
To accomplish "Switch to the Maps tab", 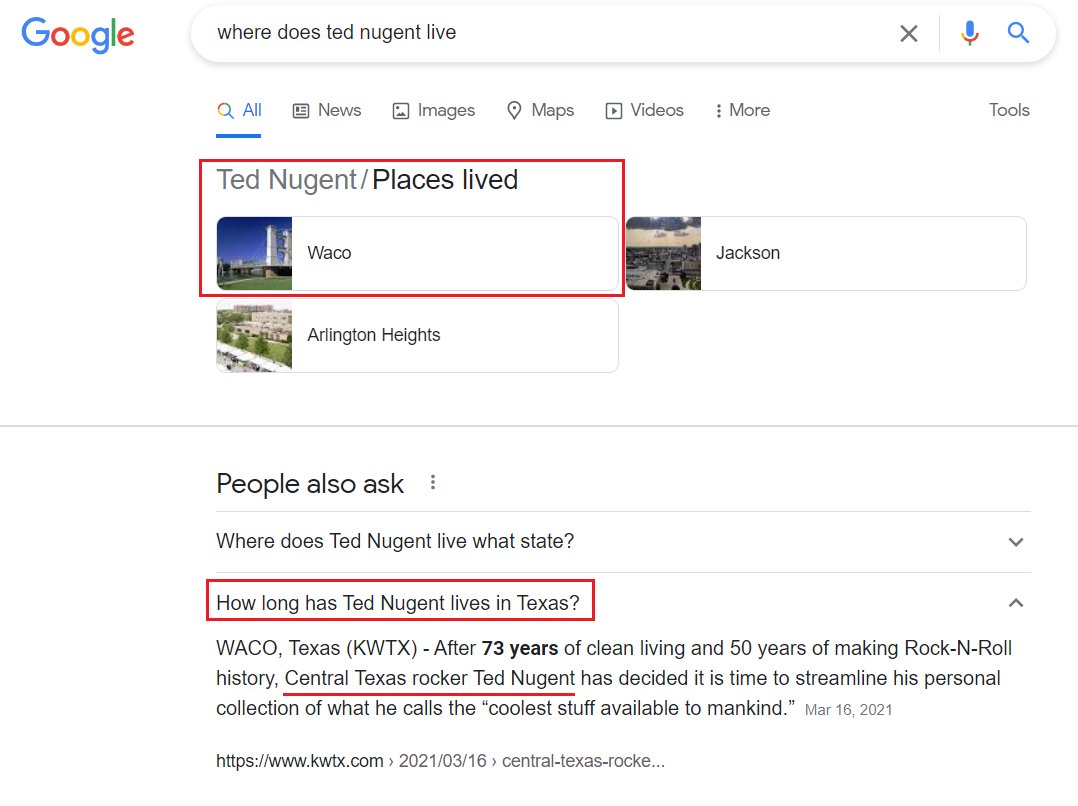I will (x=540, y=111).
